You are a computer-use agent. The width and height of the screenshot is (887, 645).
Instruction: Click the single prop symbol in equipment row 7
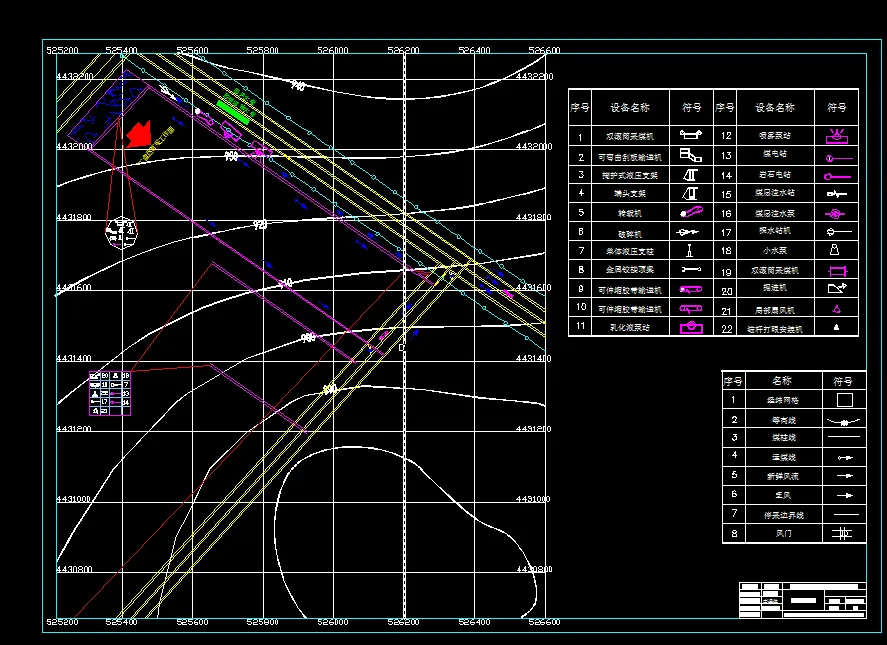pos(690,250)
